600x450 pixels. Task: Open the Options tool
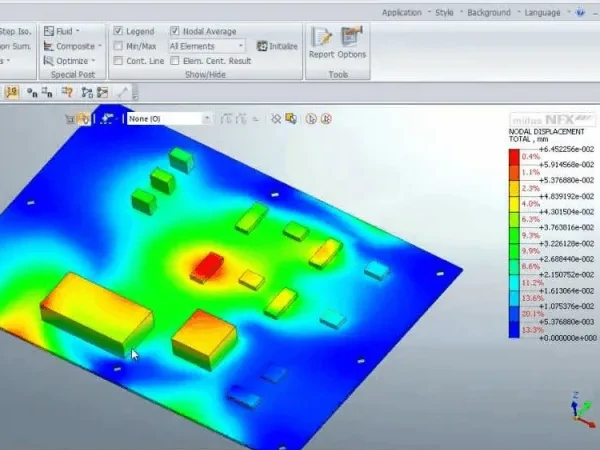[x=352, y=43]
